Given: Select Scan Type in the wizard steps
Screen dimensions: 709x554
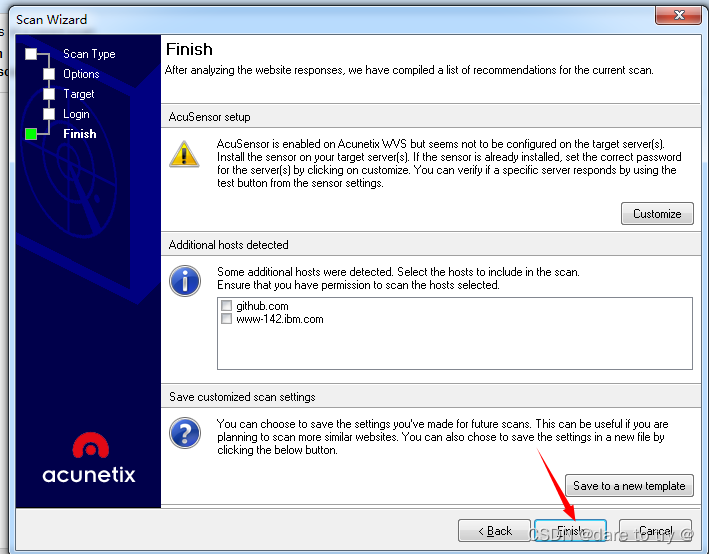Looking at the screenshot, I should click(89, 54).
